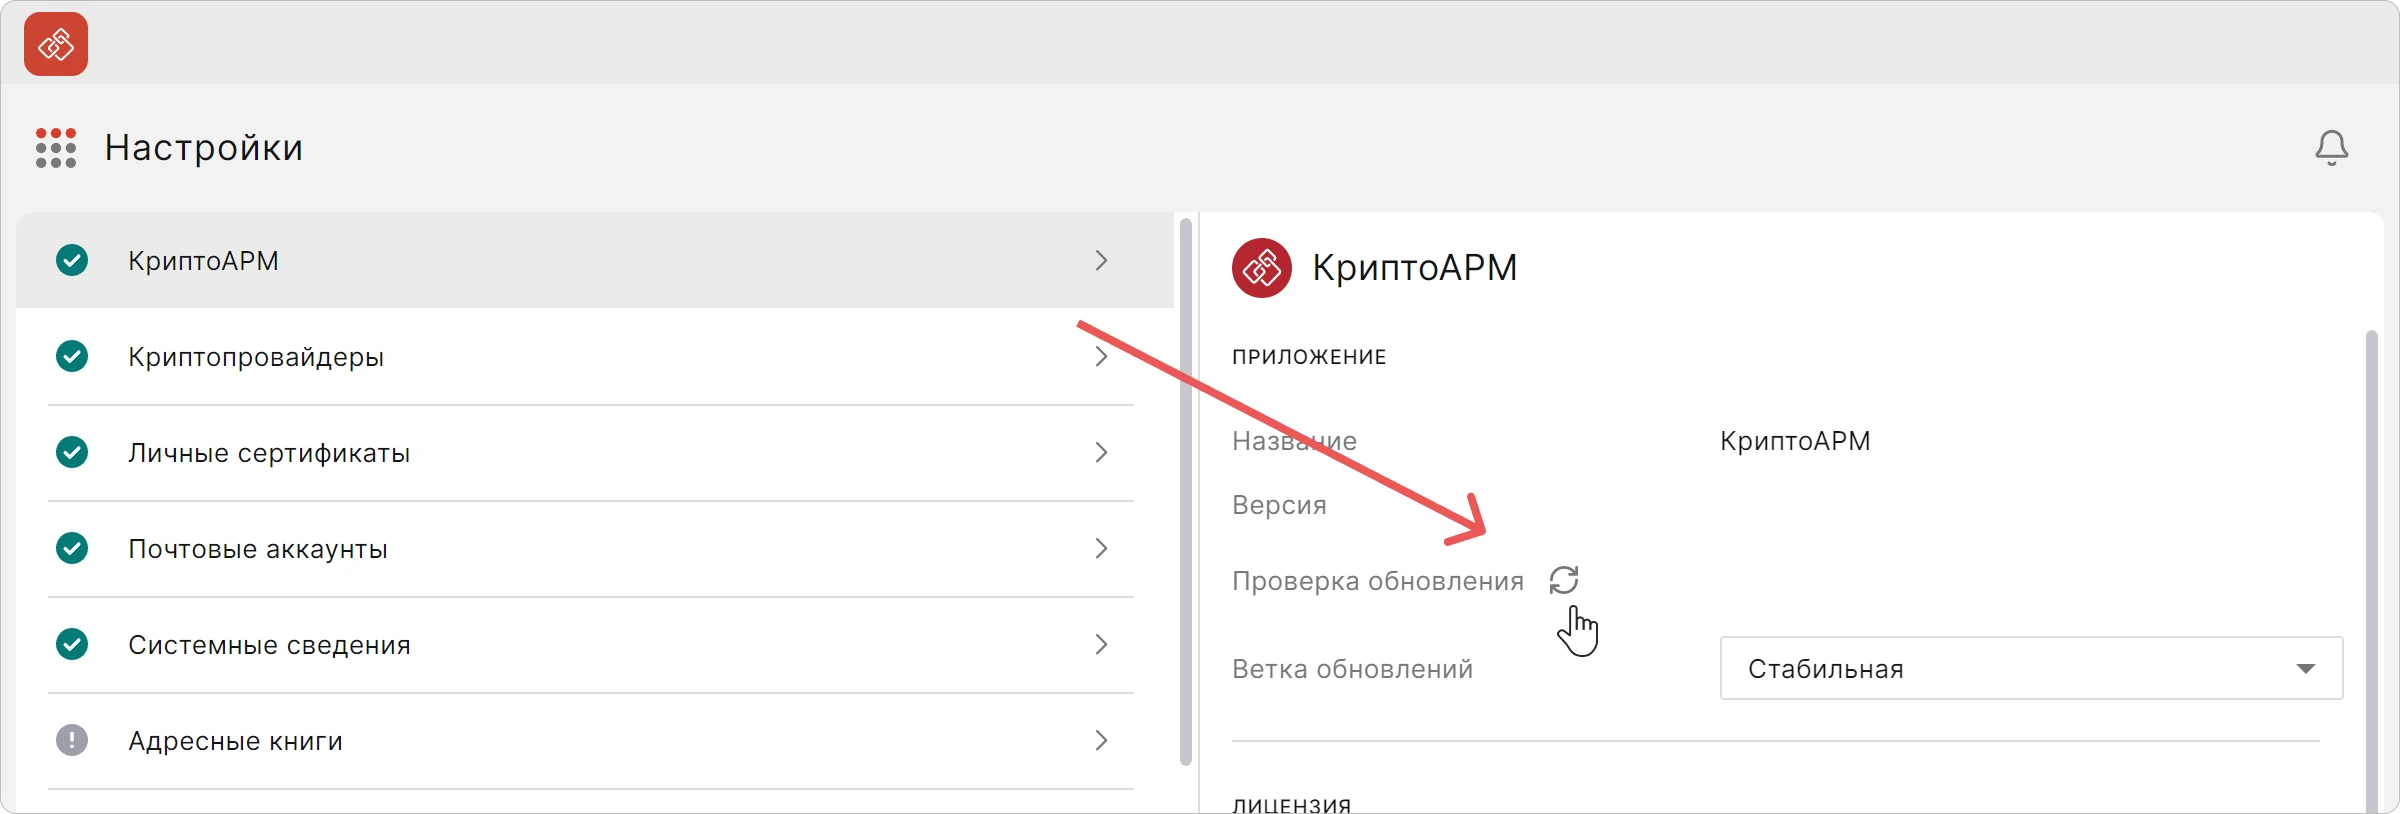This screenshot has height=814, width=2400.
Task: Select the КриптоАРМ settings section
Action: click(x=595, y=260)
